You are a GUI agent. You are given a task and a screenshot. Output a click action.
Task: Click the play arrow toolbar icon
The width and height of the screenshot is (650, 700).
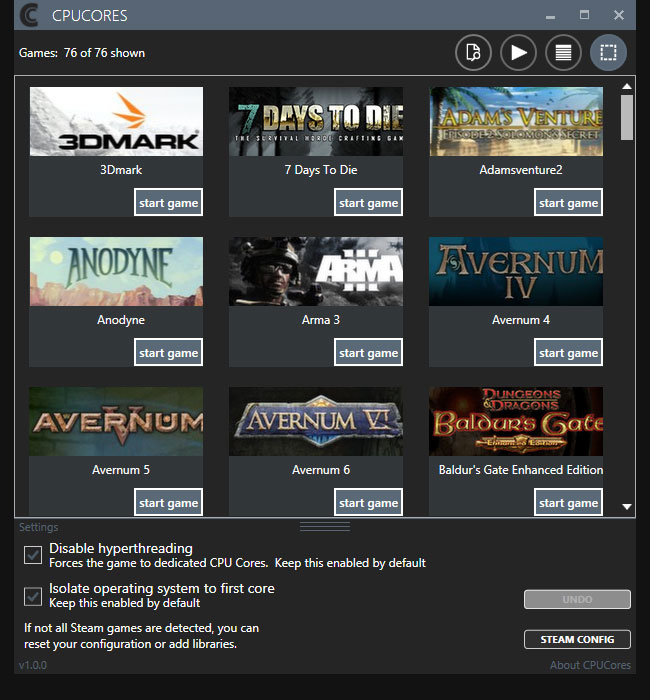point(518,52)
